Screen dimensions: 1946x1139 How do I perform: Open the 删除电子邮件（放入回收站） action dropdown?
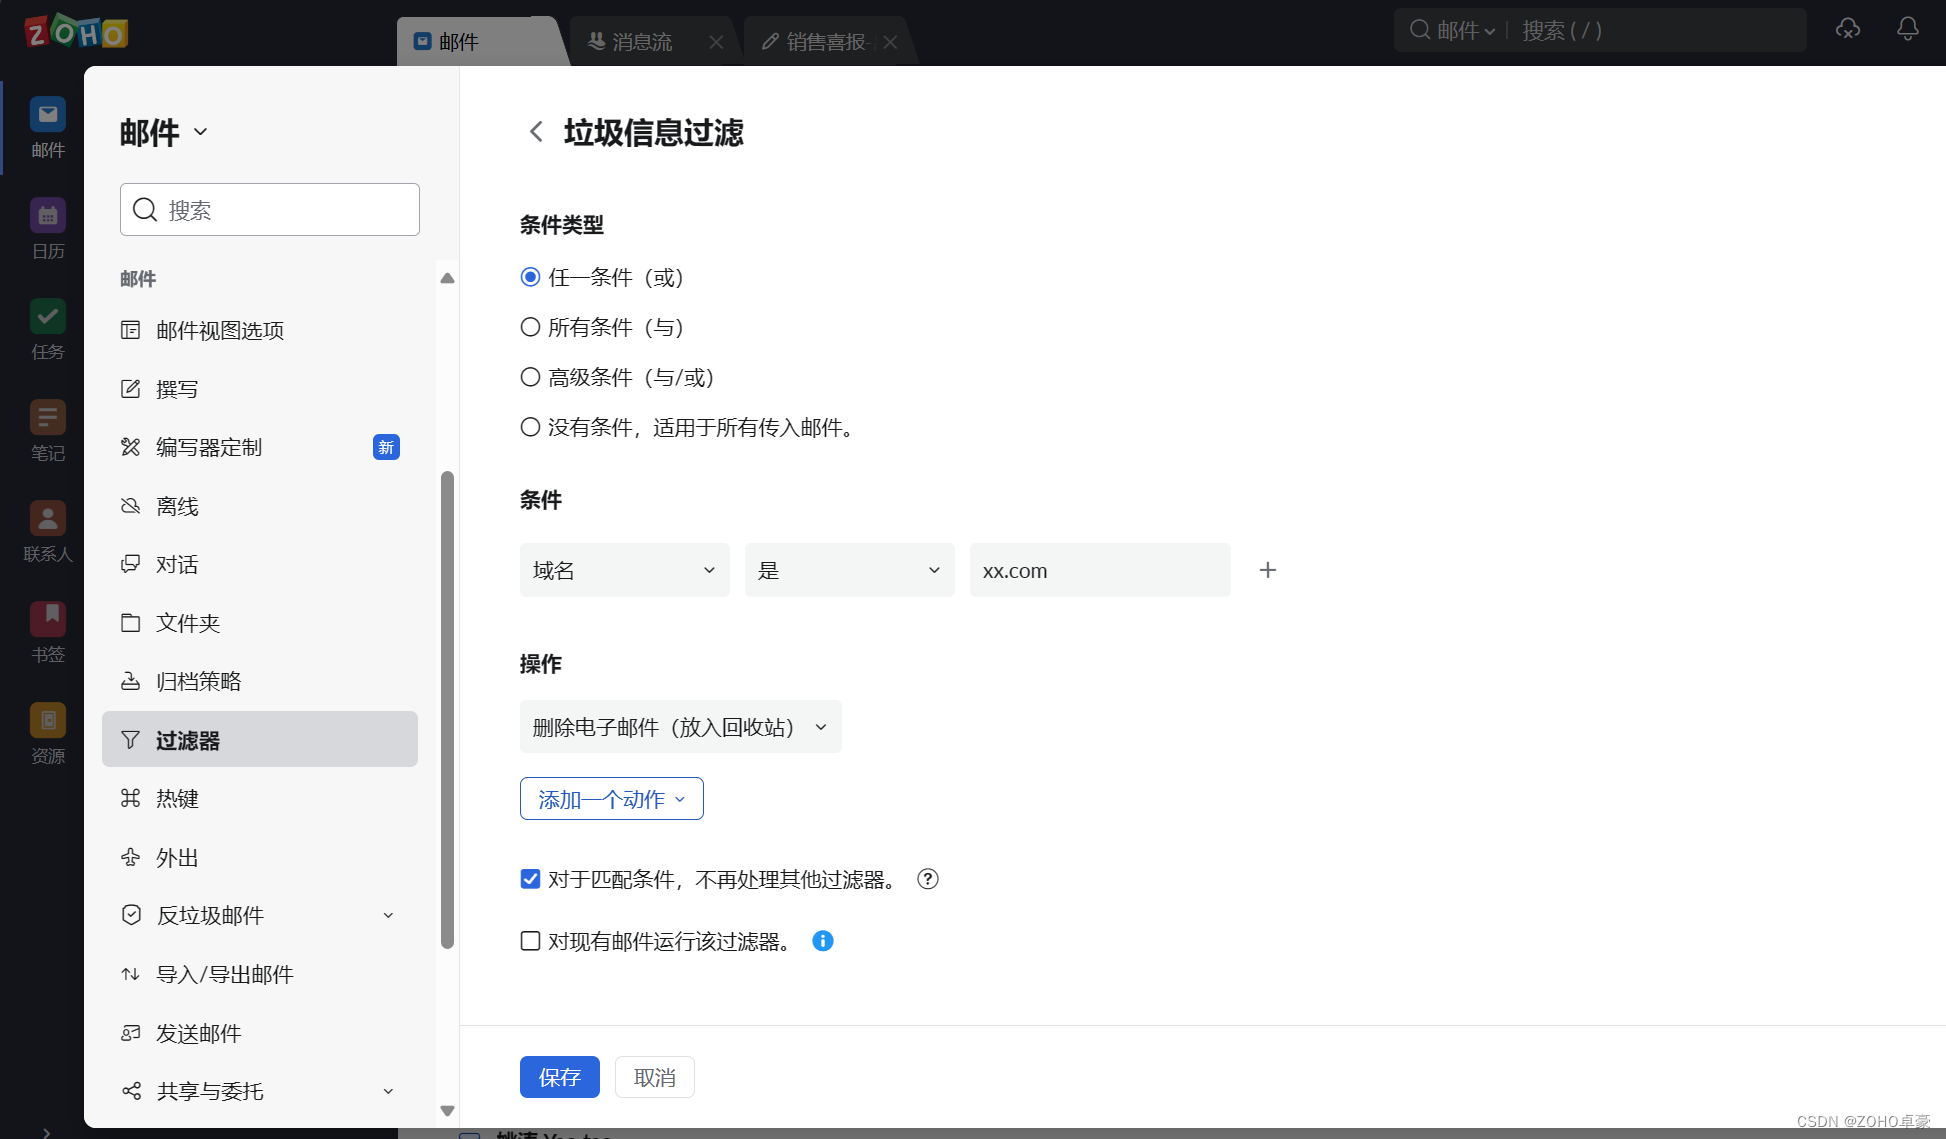[680, 727]
